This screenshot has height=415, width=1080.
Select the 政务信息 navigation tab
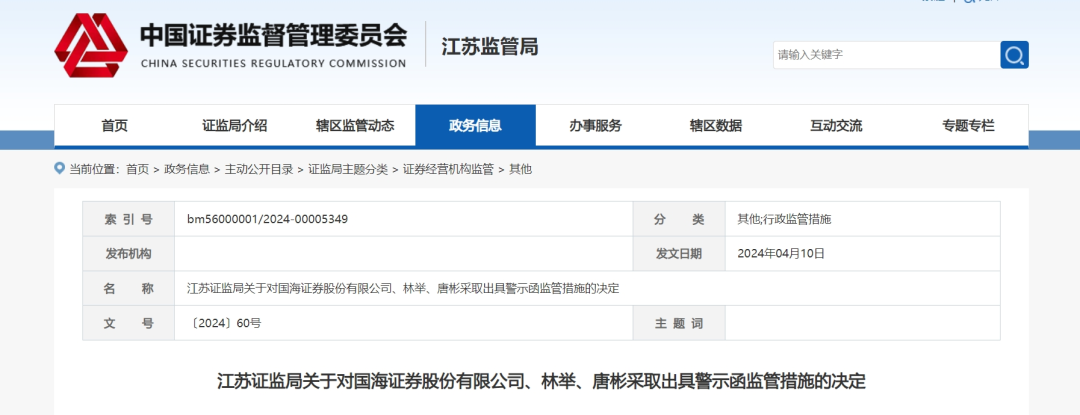click(475, 125)
